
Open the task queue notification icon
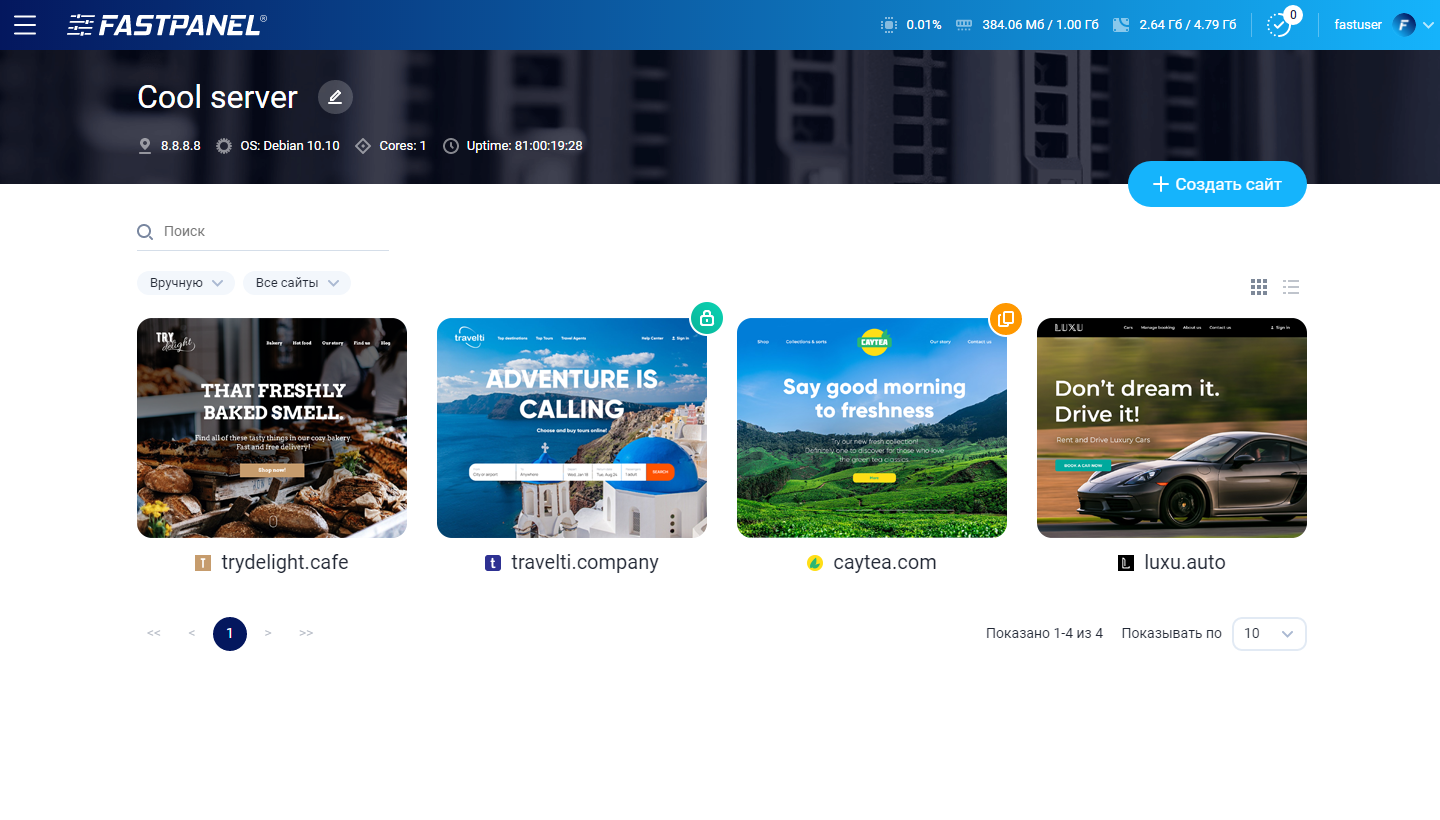coord(1279,25)
